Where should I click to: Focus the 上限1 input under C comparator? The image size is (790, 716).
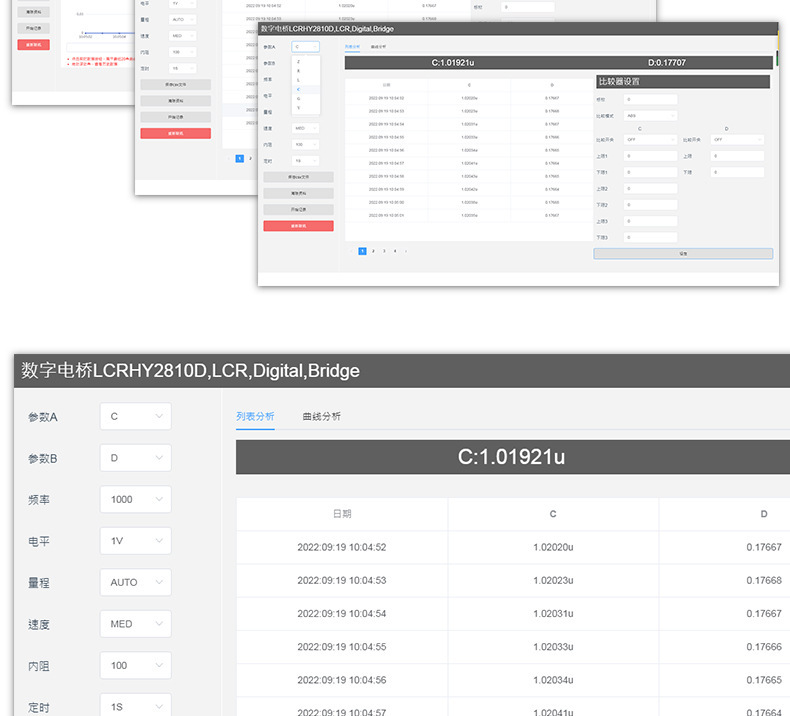(650, 156)
